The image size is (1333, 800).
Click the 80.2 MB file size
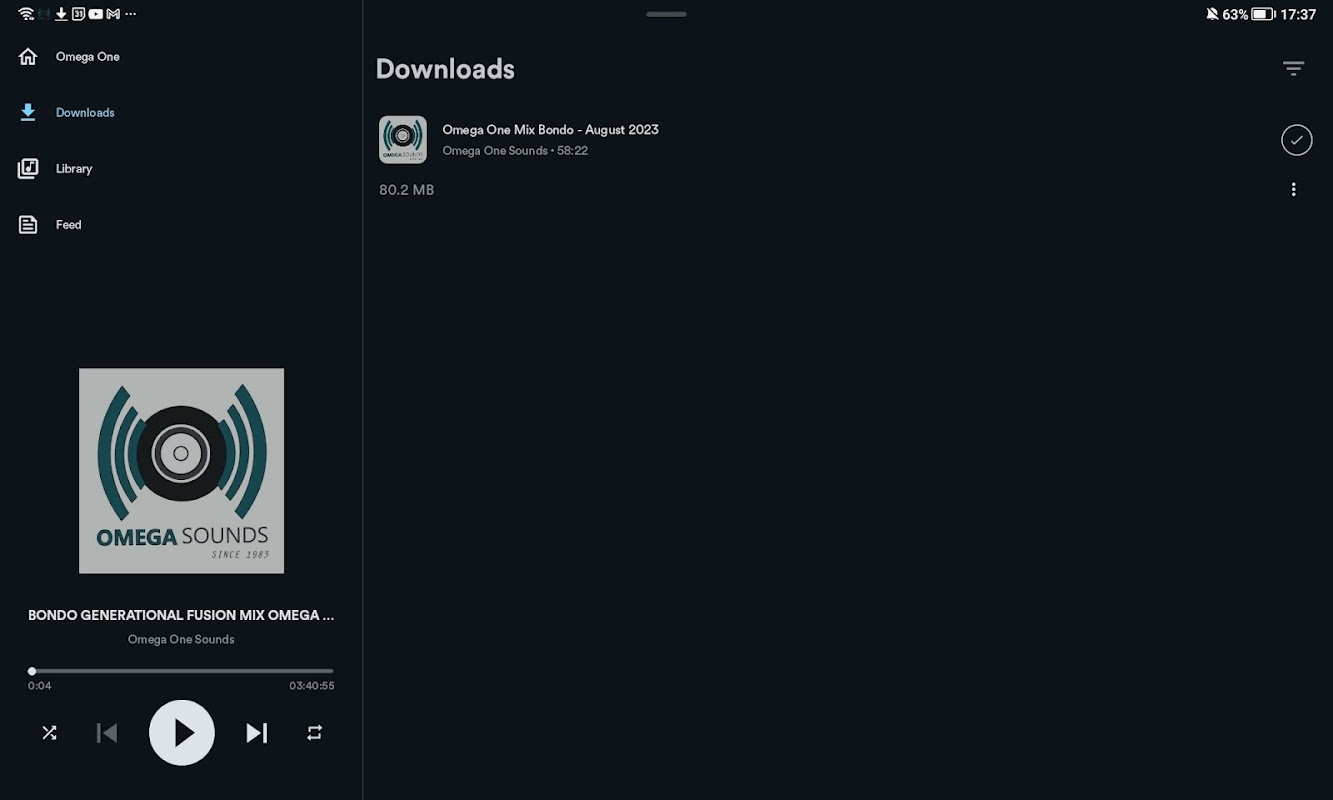pyautogui.click(x=406, y=190)
